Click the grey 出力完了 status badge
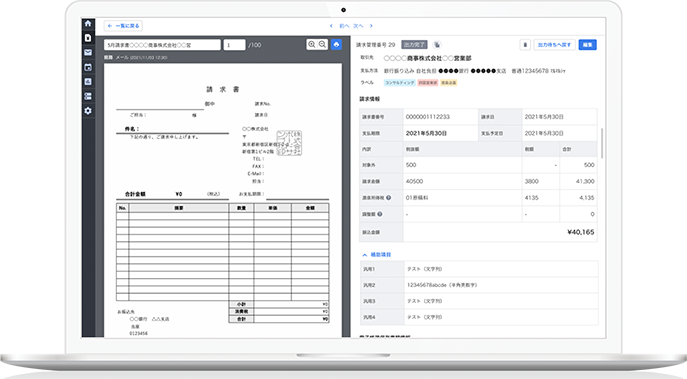 414,45
